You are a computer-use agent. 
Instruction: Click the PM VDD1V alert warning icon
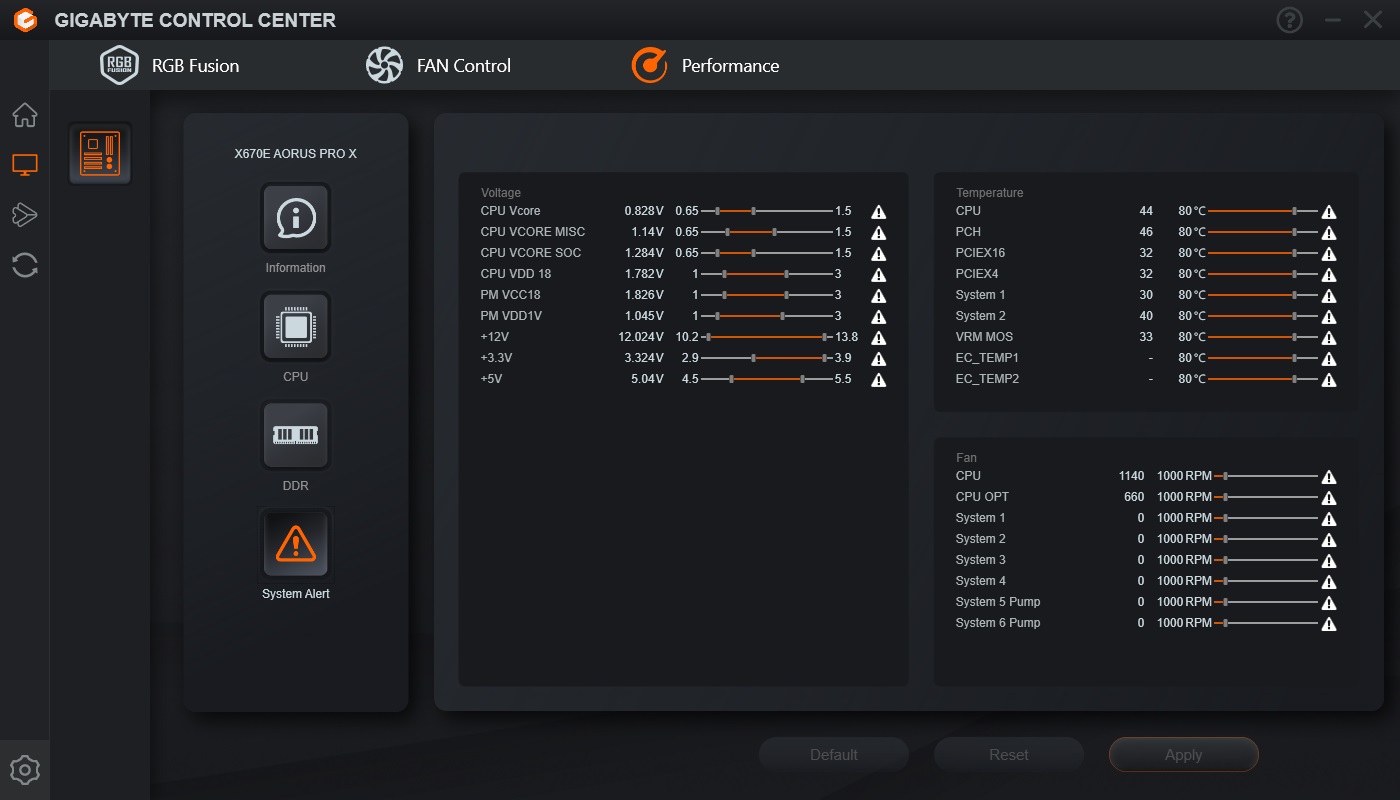click(x=878, y=317)
